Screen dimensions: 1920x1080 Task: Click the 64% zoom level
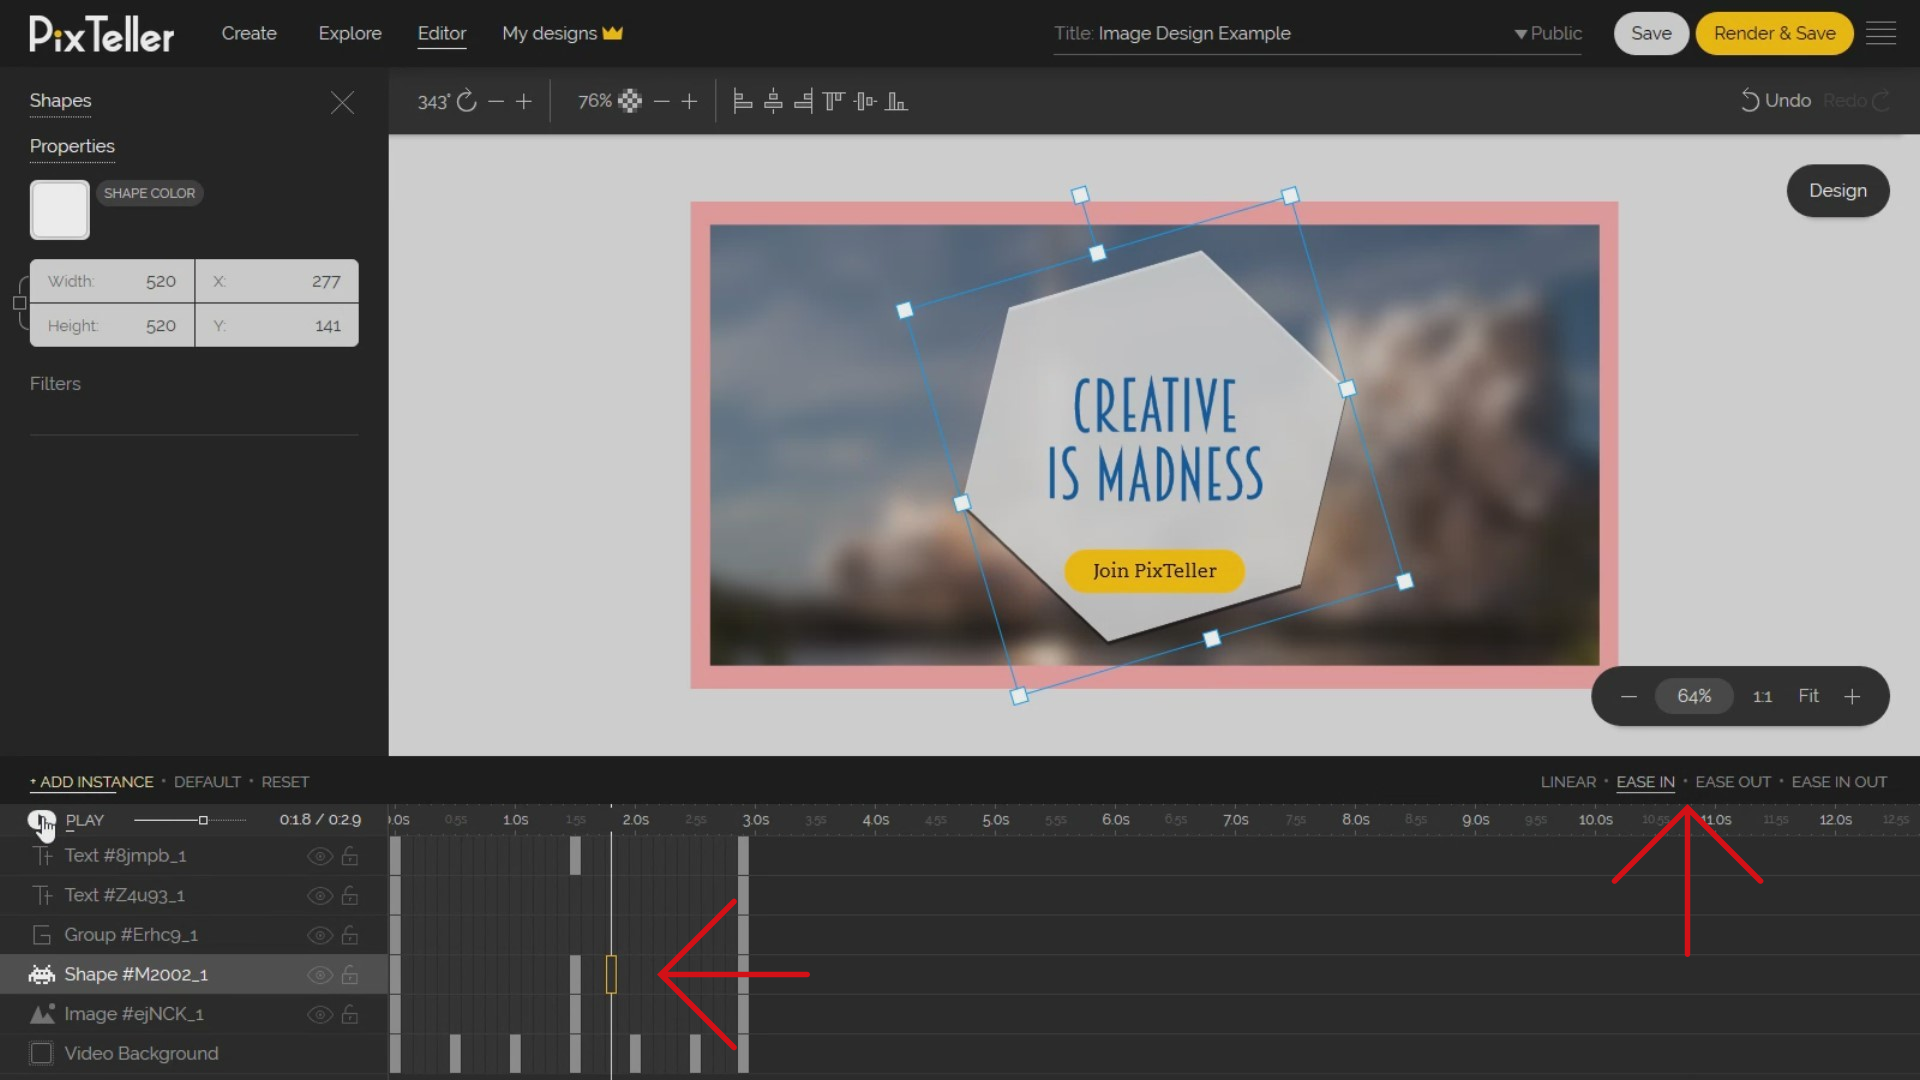click(1694, 696)
